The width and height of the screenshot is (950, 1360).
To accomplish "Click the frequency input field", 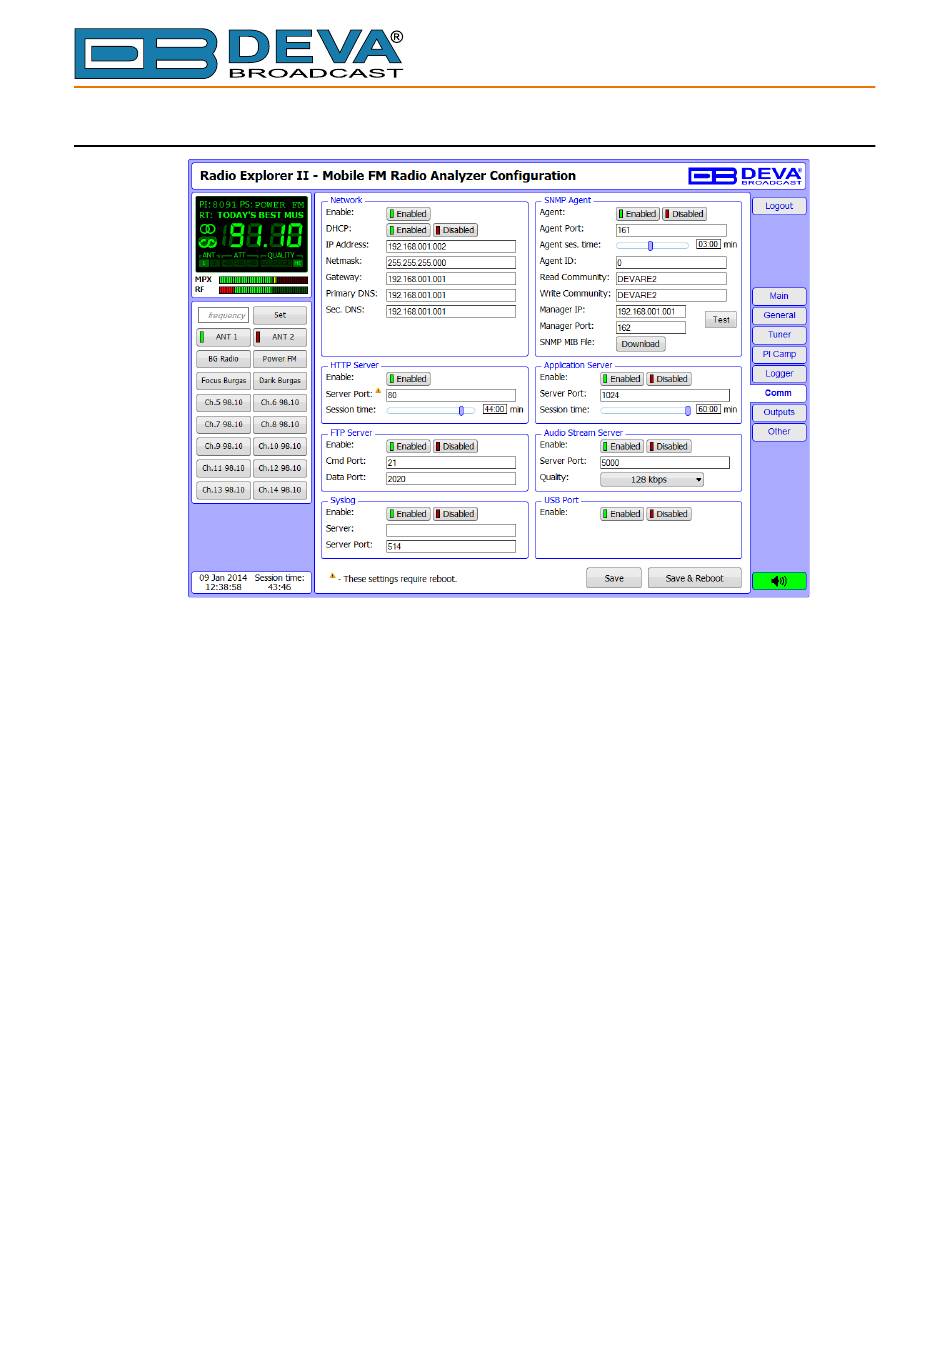I will [223, 315].
